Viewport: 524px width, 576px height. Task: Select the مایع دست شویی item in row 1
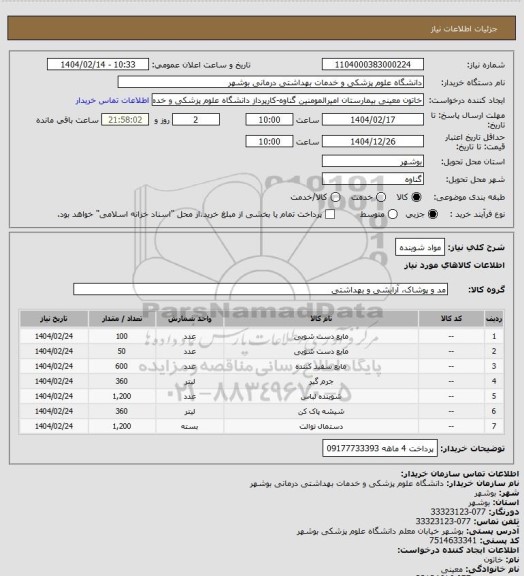pyautogui.click(x=321, y=336)
